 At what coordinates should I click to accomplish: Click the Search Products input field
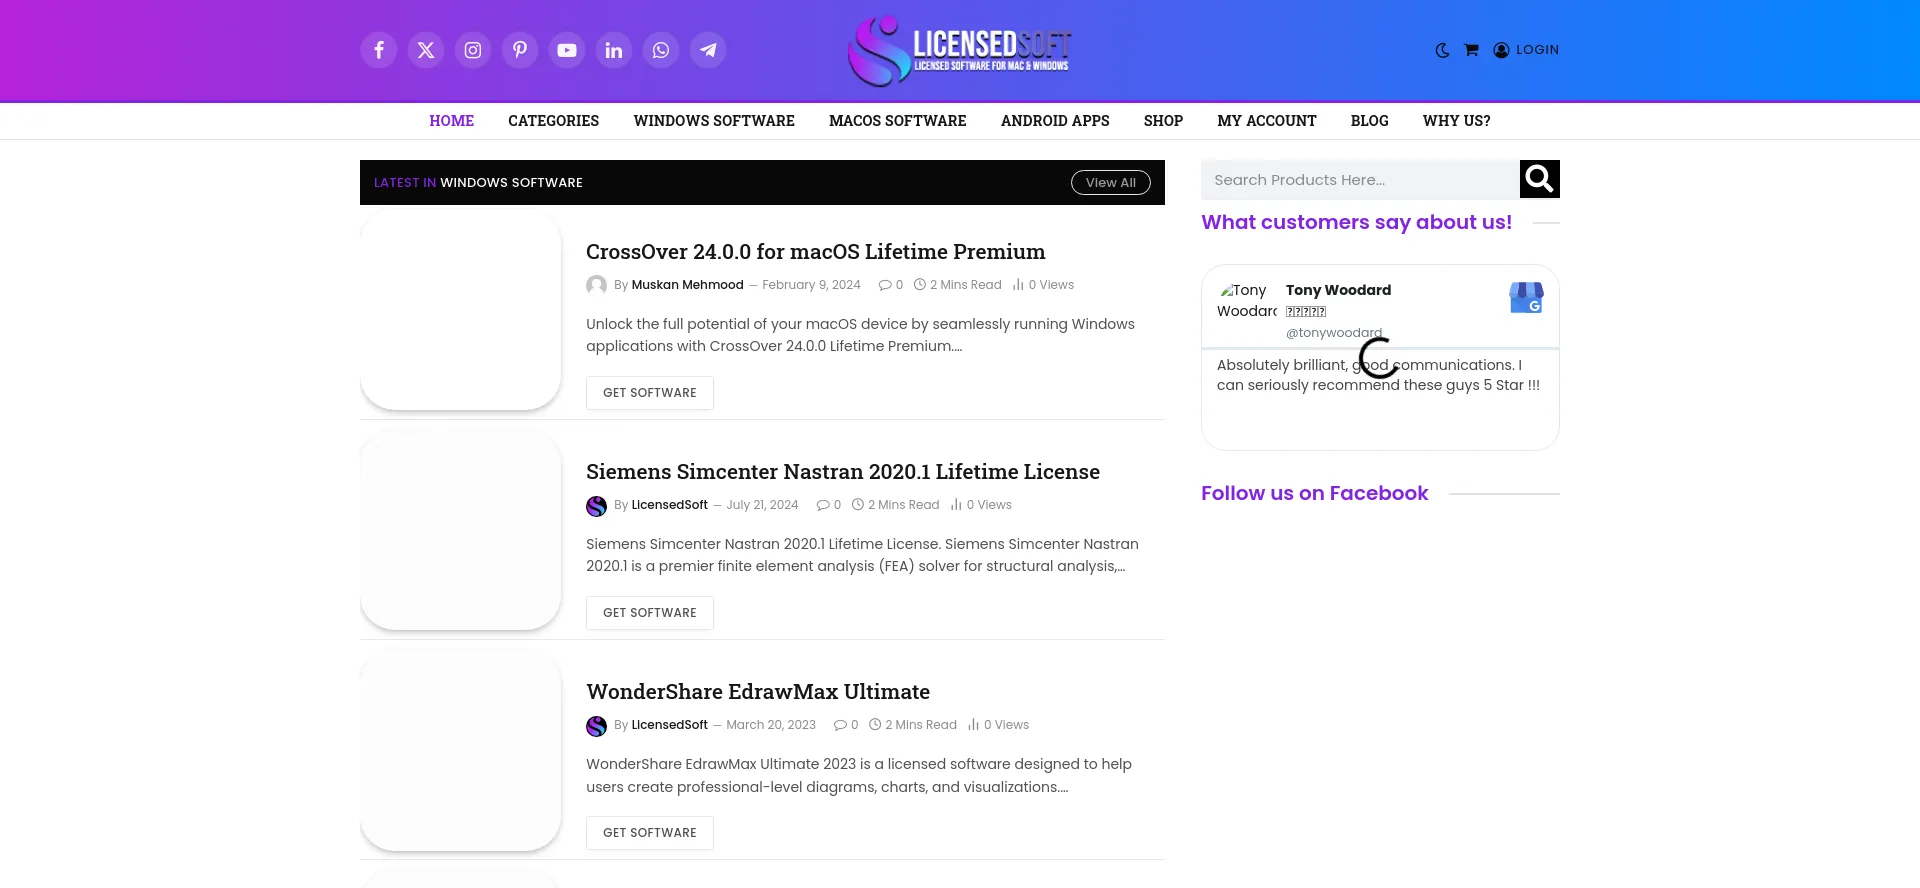tap(1360, 180)
